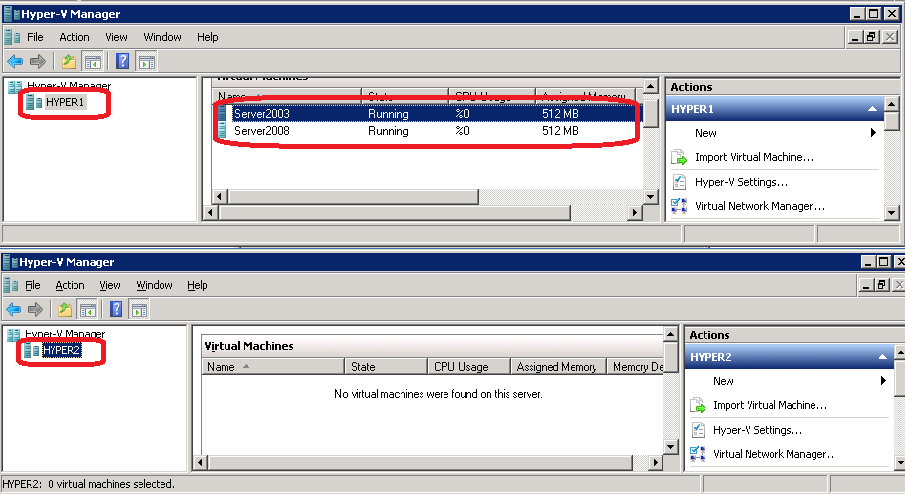Viewport: 905px width, 494px height.
Task: Click Virtual Network Manager link under HYPER2
Action: [x=773, y=454]
